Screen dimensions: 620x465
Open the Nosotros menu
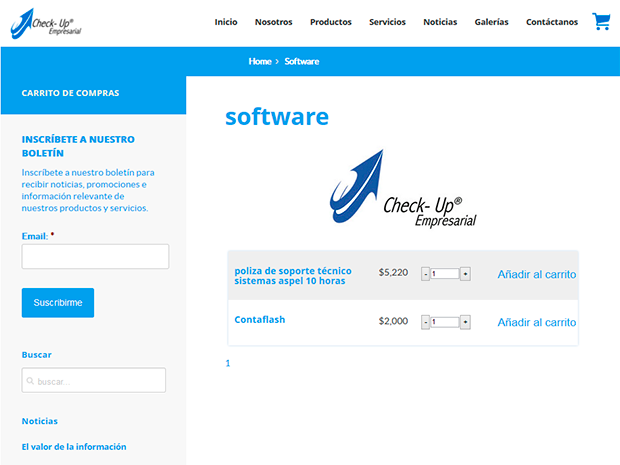coord(274,22)
